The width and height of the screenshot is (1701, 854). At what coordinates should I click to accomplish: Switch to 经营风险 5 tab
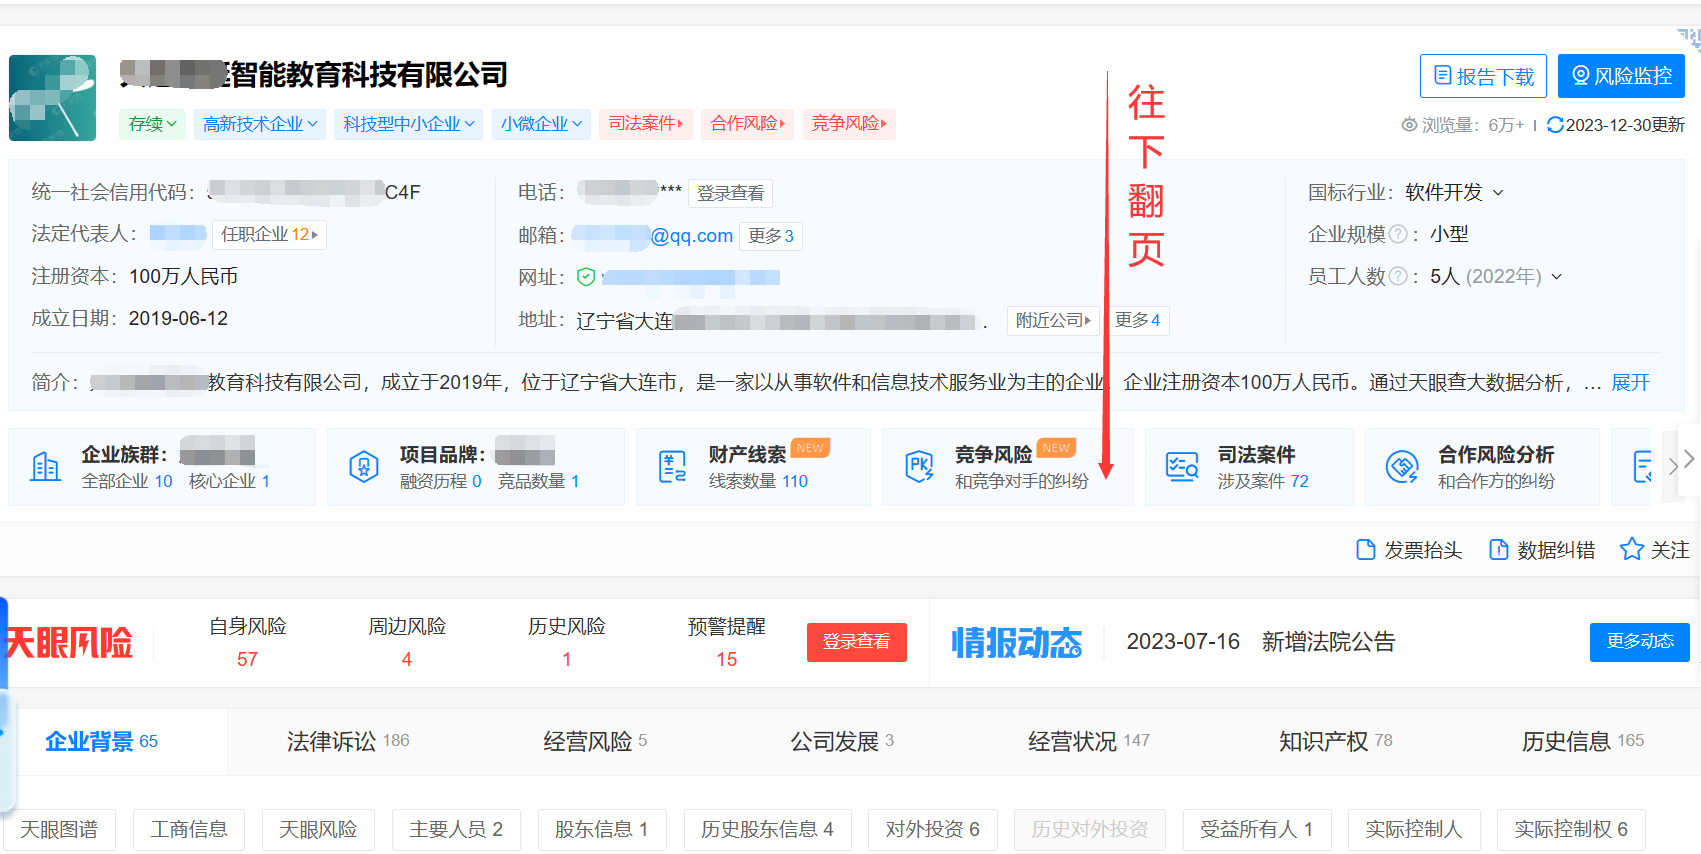click(x=595, y=741)
